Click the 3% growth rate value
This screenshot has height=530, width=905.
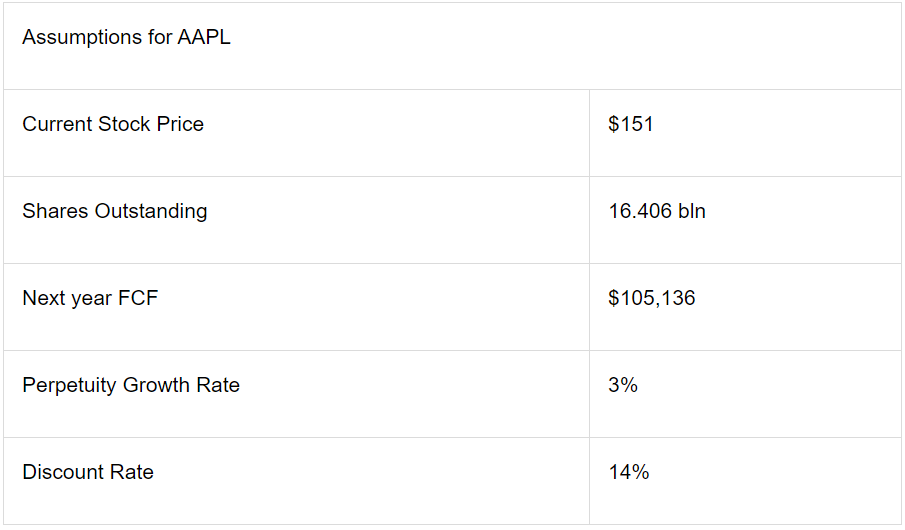pos(623,386)
